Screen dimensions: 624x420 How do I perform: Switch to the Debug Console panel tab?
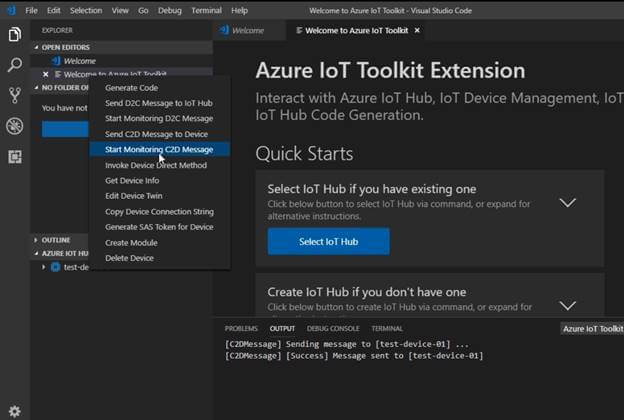(x=333, y=328)
